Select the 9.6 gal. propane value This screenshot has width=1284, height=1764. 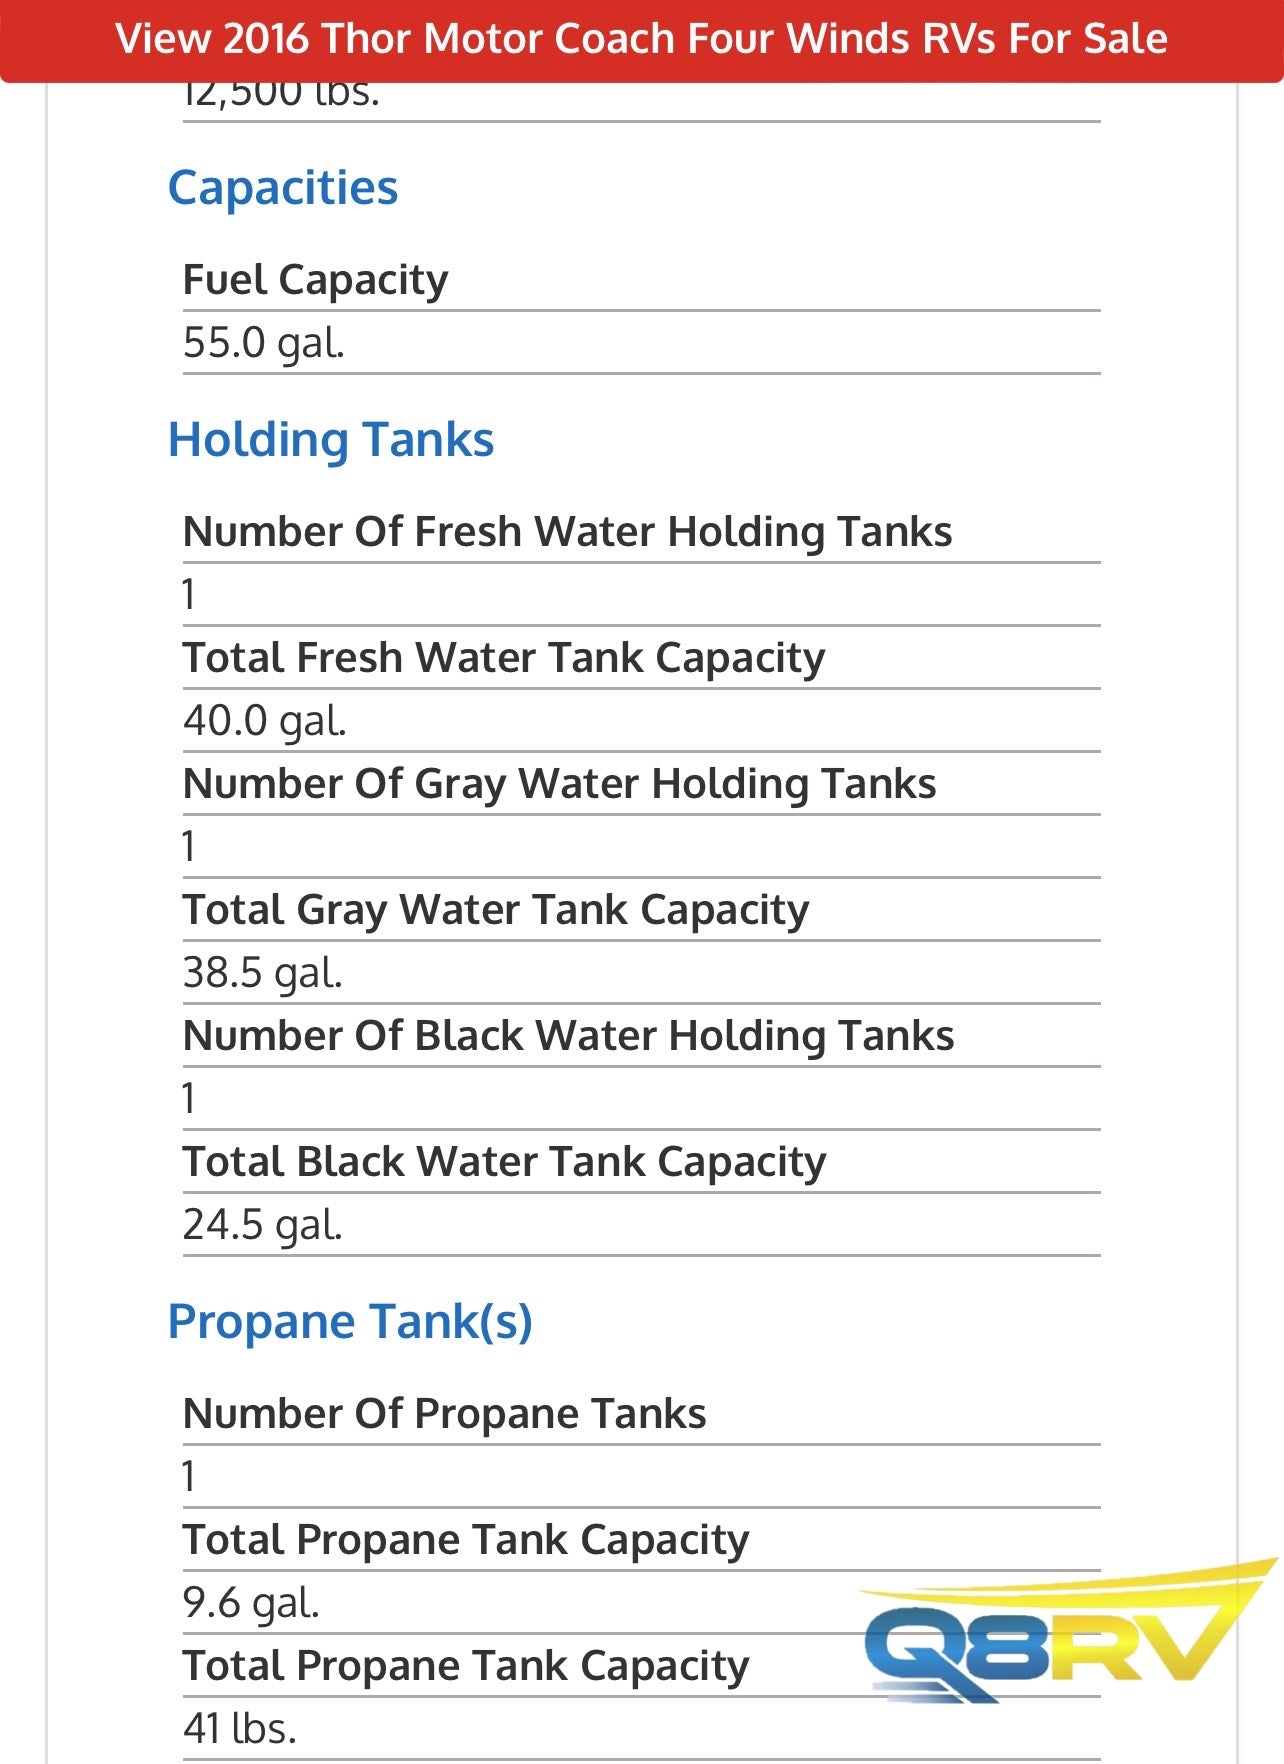pyautogui.click(x=251, y=1603)
